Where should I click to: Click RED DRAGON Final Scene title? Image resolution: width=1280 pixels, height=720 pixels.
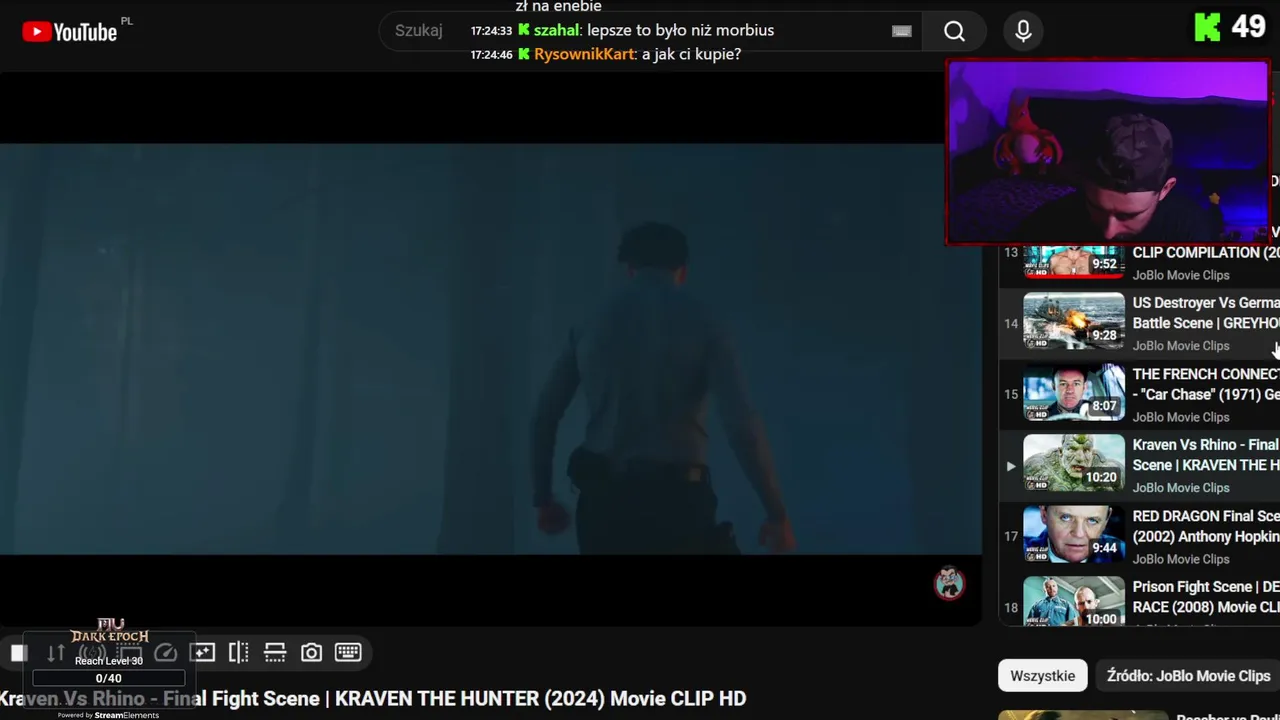pyautogui.click(x=1206, y=526)
